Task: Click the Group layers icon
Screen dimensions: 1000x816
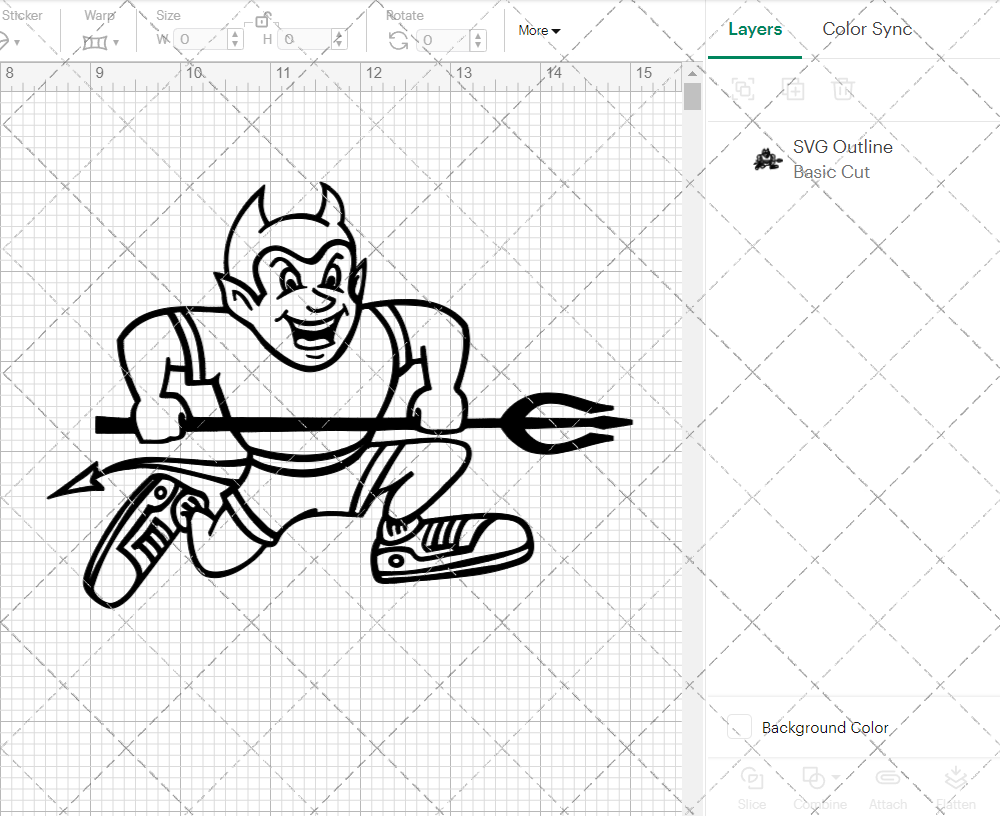Action: click(x=743, y=90)
